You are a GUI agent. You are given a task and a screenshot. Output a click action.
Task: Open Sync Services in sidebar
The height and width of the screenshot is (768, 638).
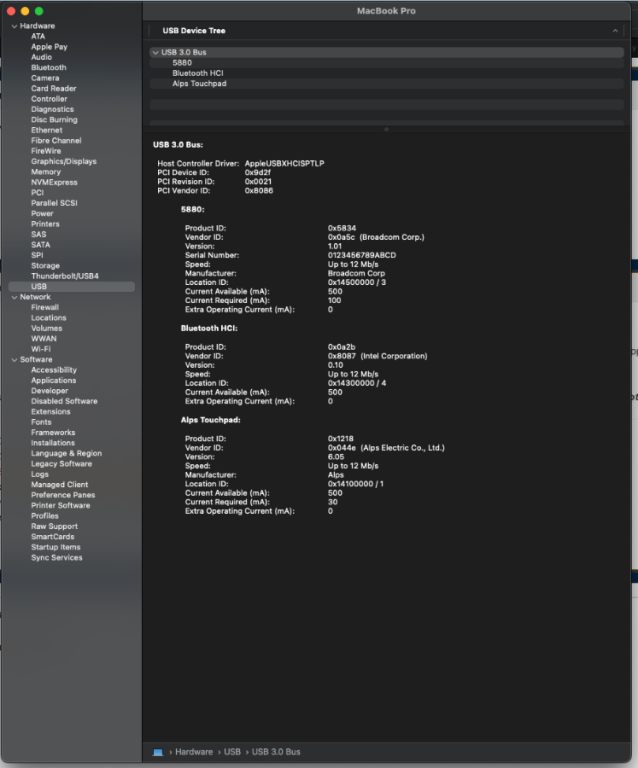click(x=56, y=557)
